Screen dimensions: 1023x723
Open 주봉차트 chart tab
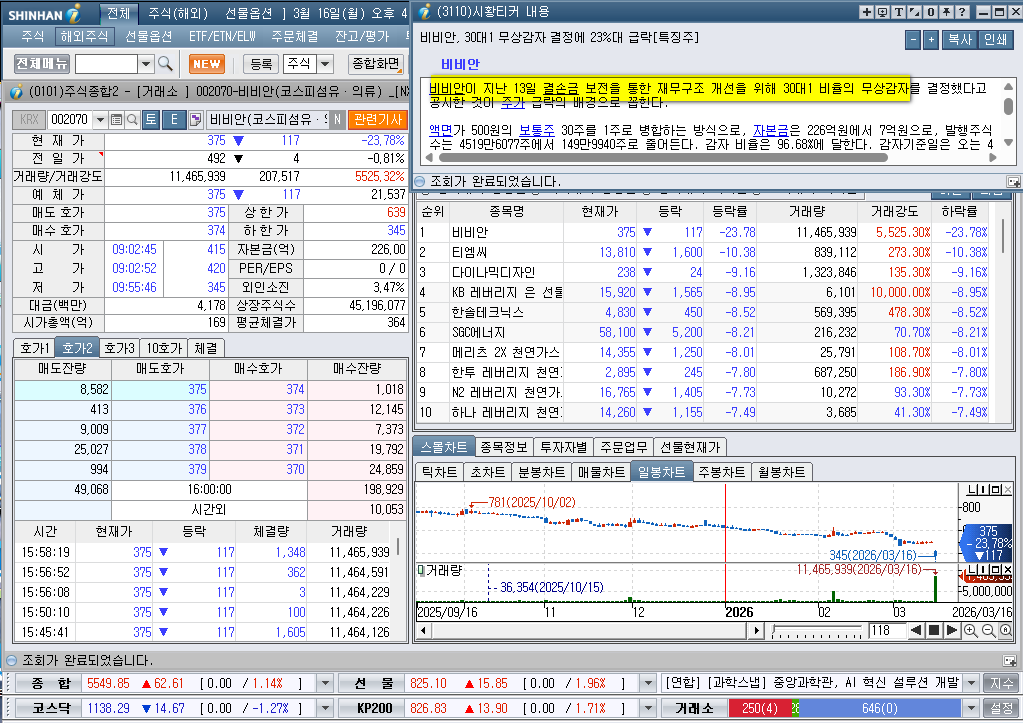(x=722, y=472)
